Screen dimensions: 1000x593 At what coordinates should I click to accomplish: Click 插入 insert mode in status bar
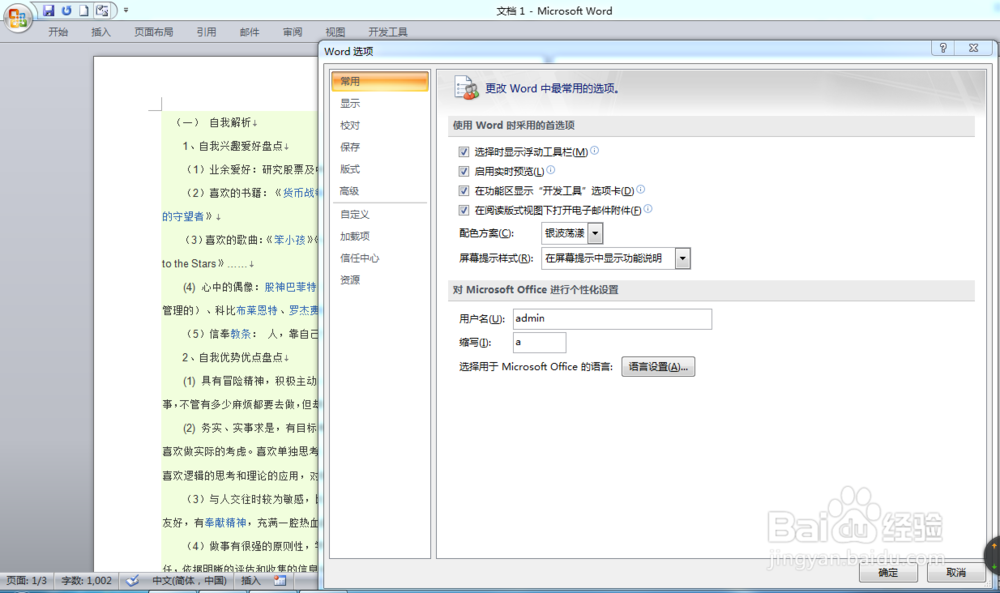tap(251, 580)
